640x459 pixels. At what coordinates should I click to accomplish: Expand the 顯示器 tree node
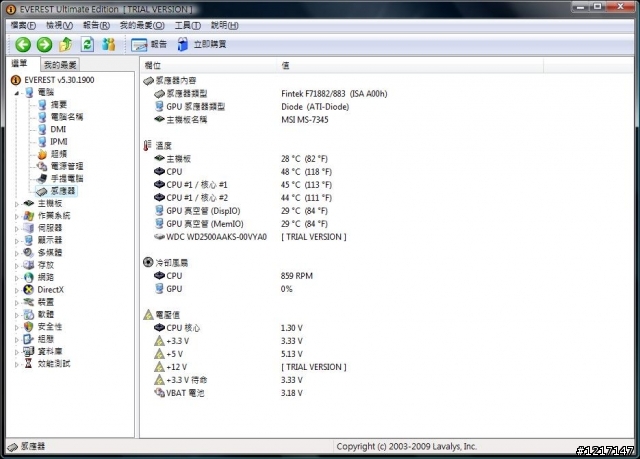[17, 241]
